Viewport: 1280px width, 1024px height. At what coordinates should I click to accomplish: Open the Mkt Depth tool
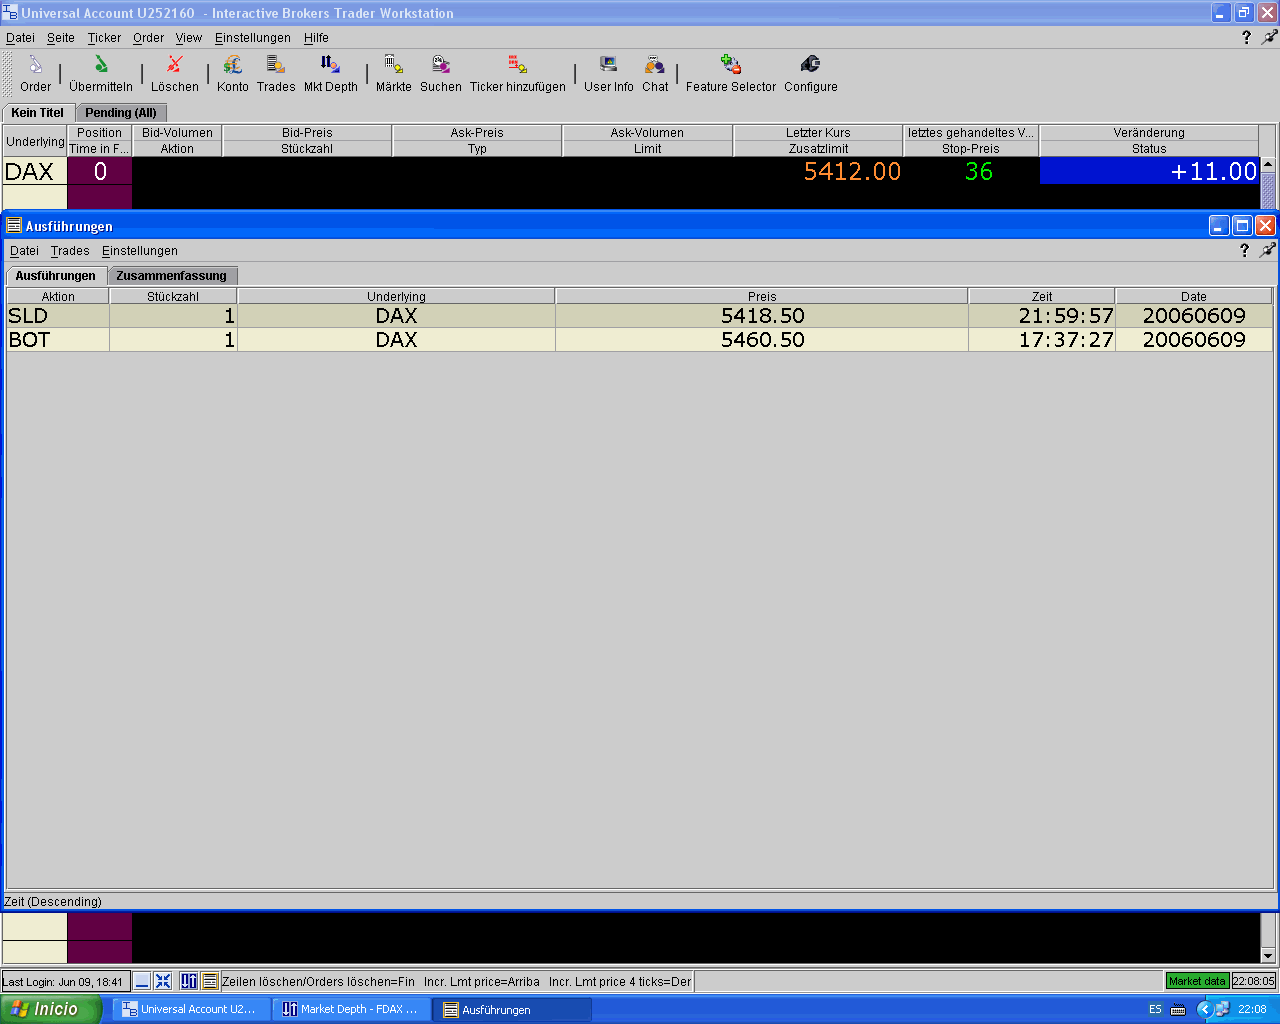point(331,74)
